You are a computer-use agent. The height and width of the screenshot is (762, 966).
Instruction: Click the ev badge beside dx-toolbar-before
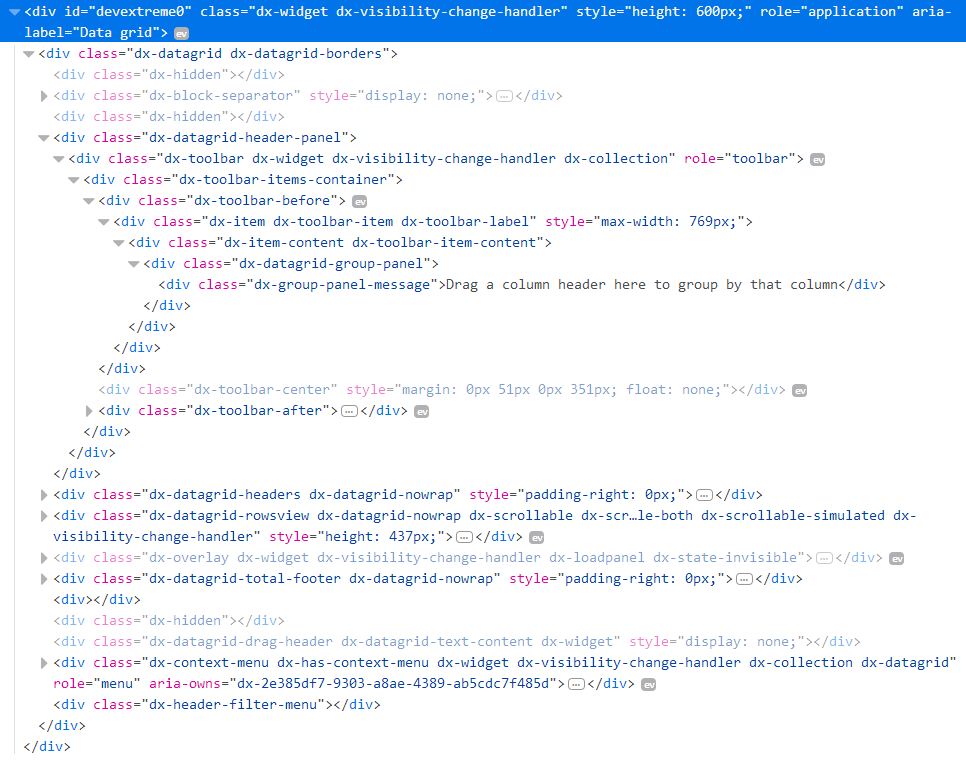tap(360, 202)
